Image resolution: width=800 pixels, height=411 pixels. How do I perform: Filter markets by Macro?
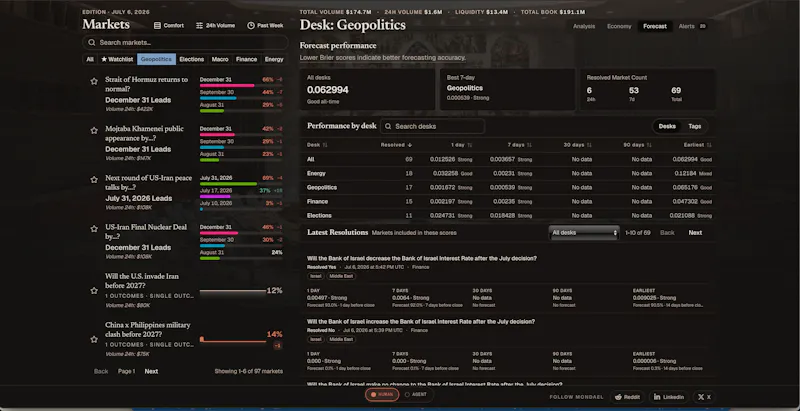point(220,60)
